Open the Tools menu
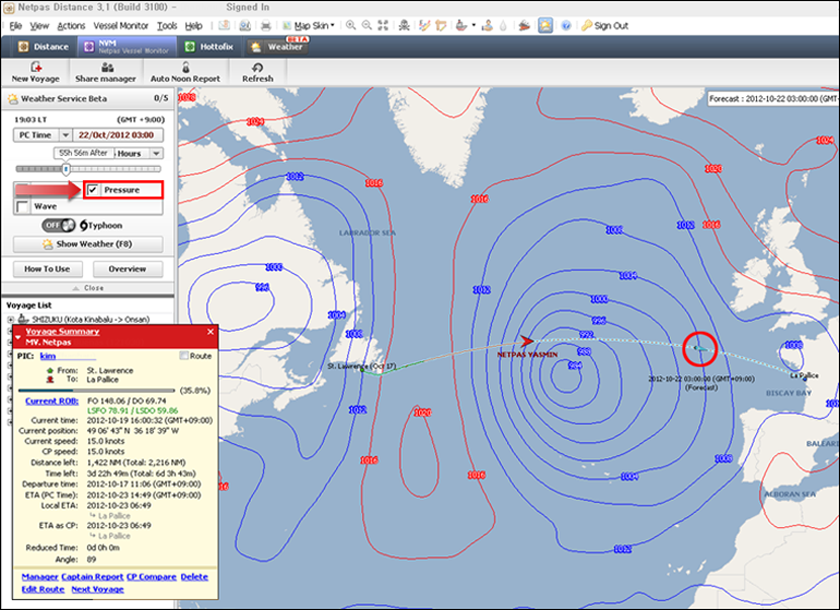Screen dimensions: 840x610 click(167, 26)
